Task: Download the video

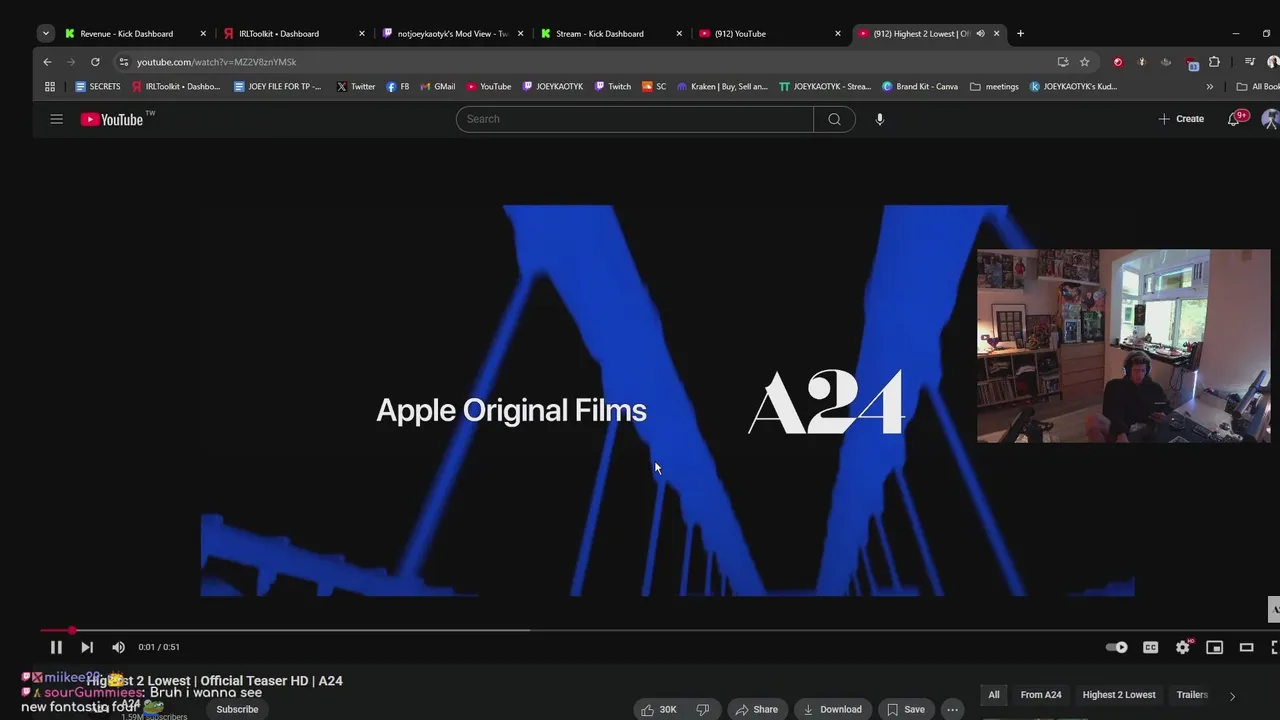Action: coord(832,709)
